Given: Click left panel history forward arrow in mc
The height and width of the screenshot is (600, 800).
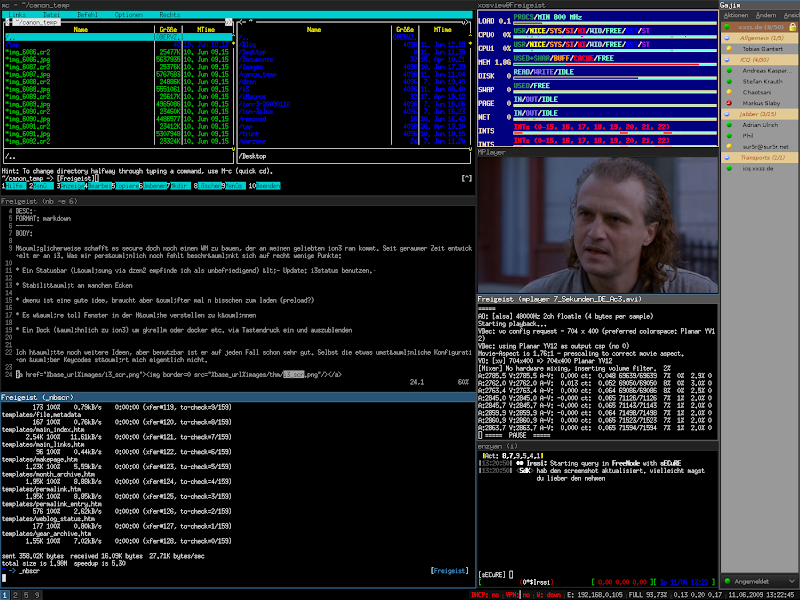Looking at the screenshot, I should coord(228,22).
